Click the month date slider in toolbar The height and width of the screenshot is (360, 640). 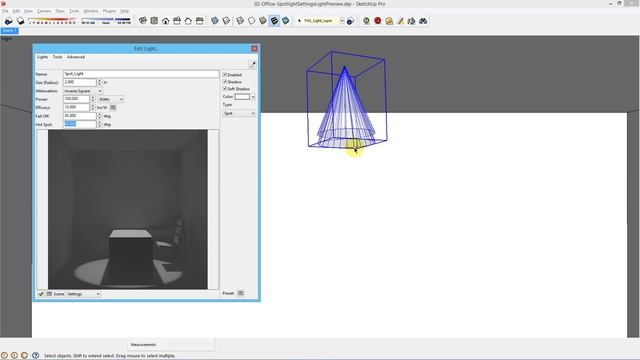52,20
